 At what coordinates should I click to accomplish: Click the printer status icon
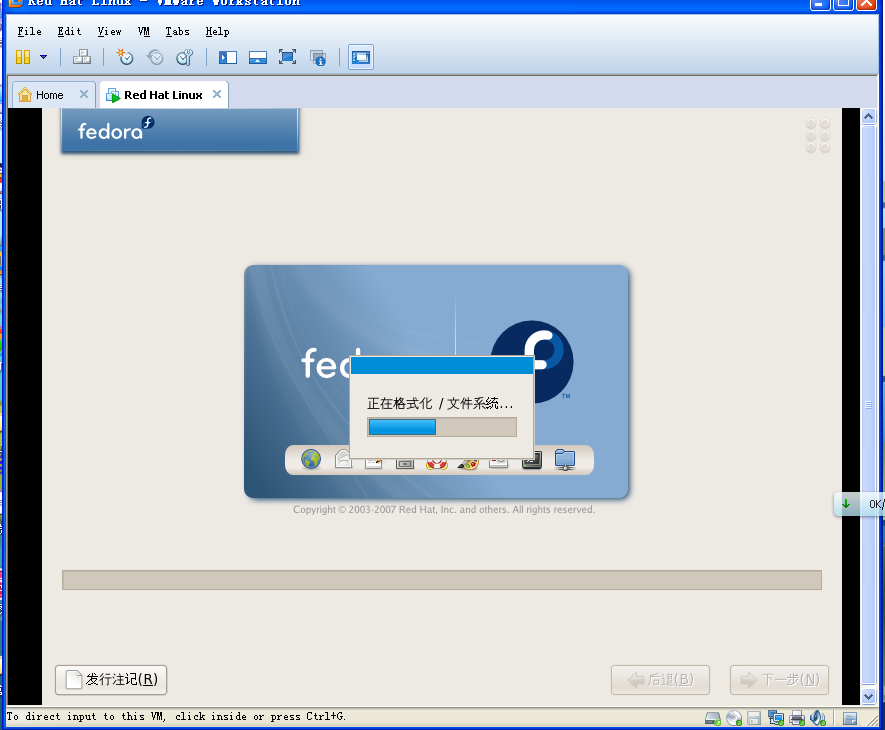click(796, 717)
